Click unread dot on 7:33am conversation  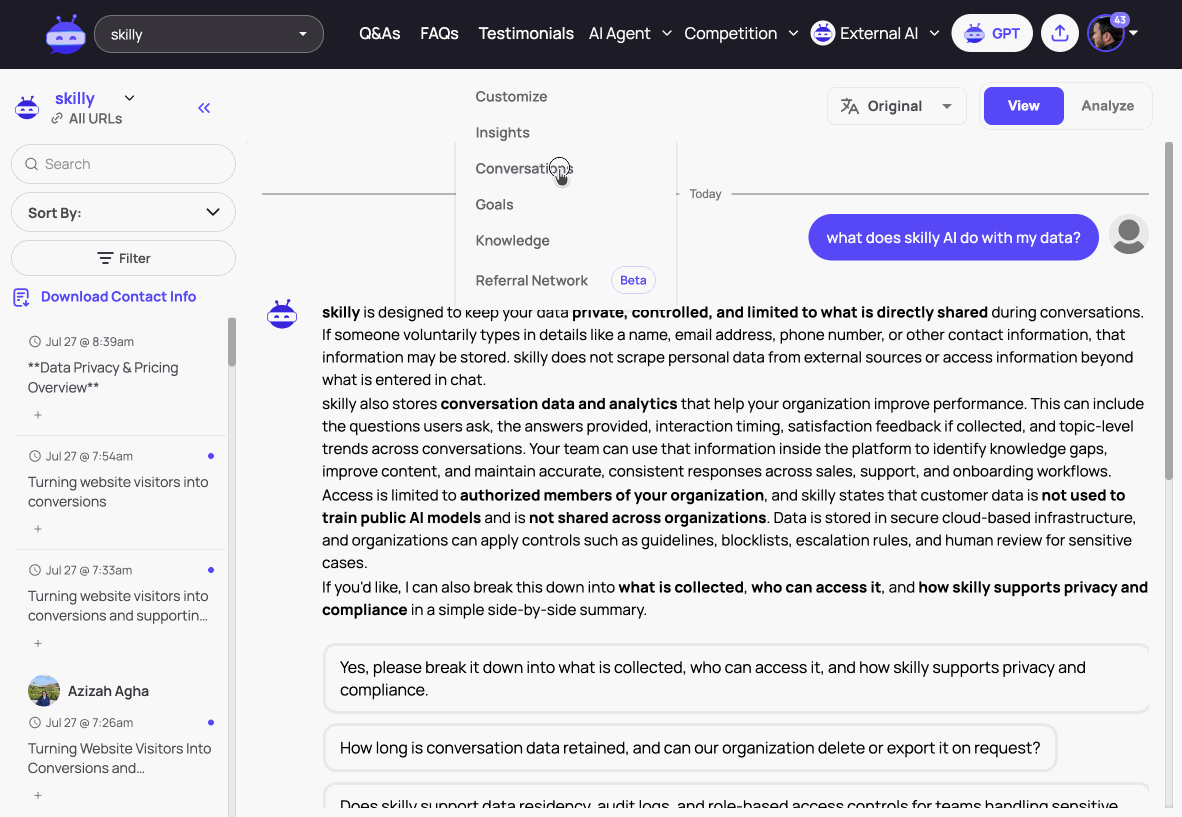[x=211, y=571]
